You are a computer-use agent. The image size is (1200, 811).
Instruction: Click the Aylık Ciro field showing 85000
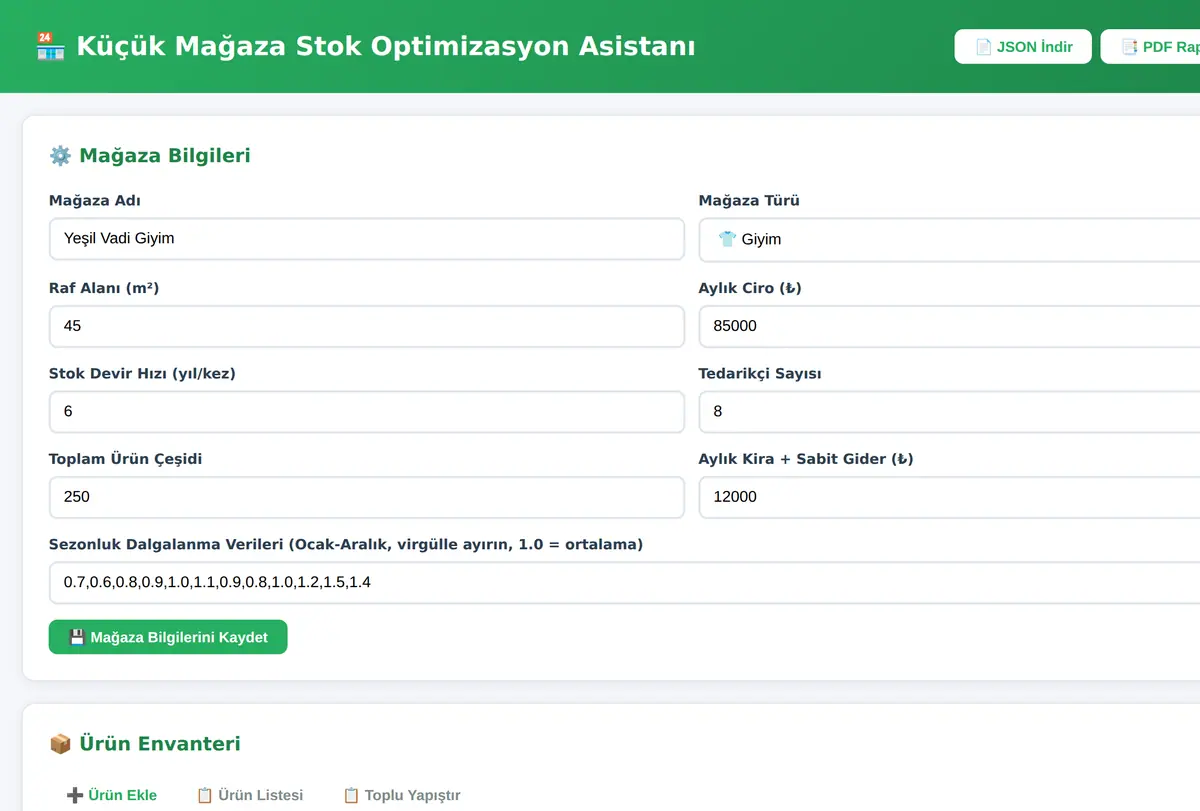tap(949, 326)
